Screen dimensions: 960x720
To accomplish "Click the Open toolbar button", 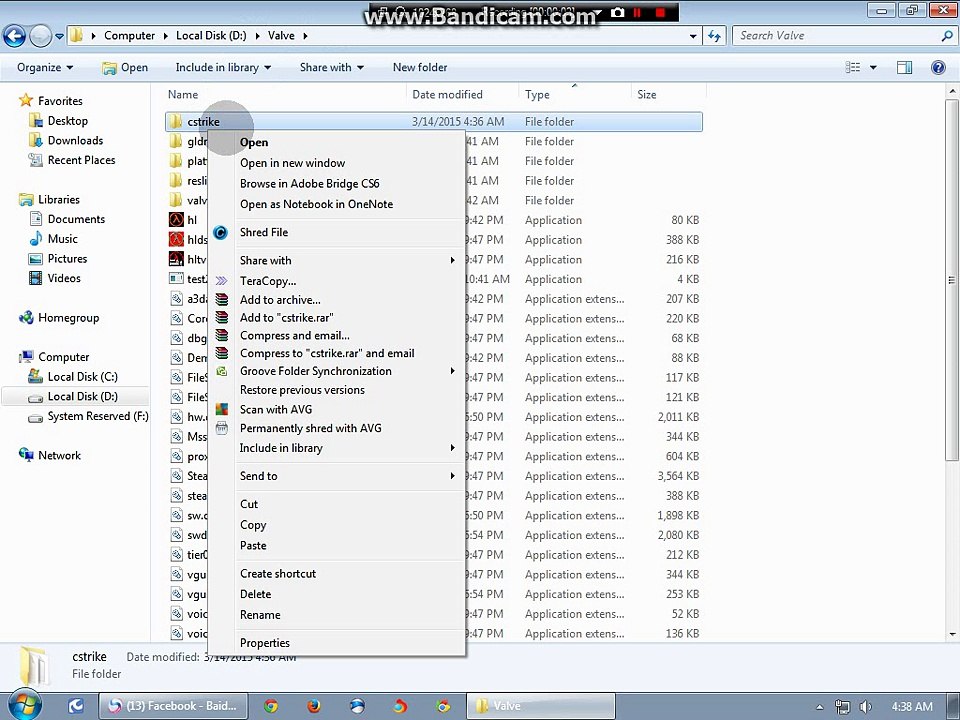I will (125, 67).
